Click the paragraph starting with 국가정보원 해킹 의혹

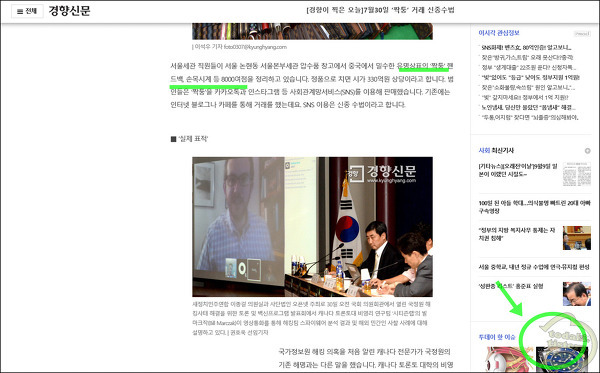click(366, 358)
